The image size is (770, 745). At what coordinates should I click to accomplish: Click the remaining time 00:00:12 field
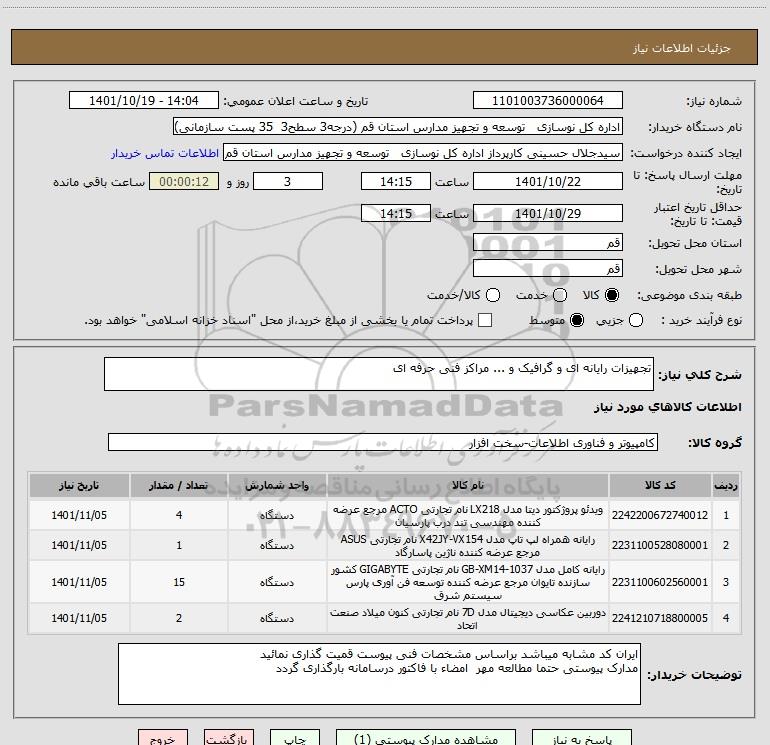(184, 181)
